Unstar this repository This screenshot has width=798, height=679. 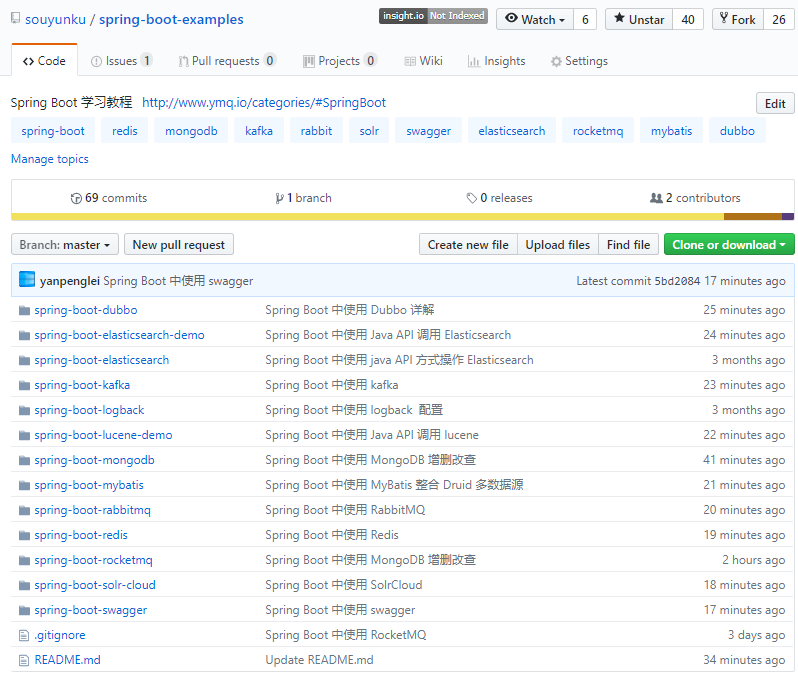coord(639,19)
